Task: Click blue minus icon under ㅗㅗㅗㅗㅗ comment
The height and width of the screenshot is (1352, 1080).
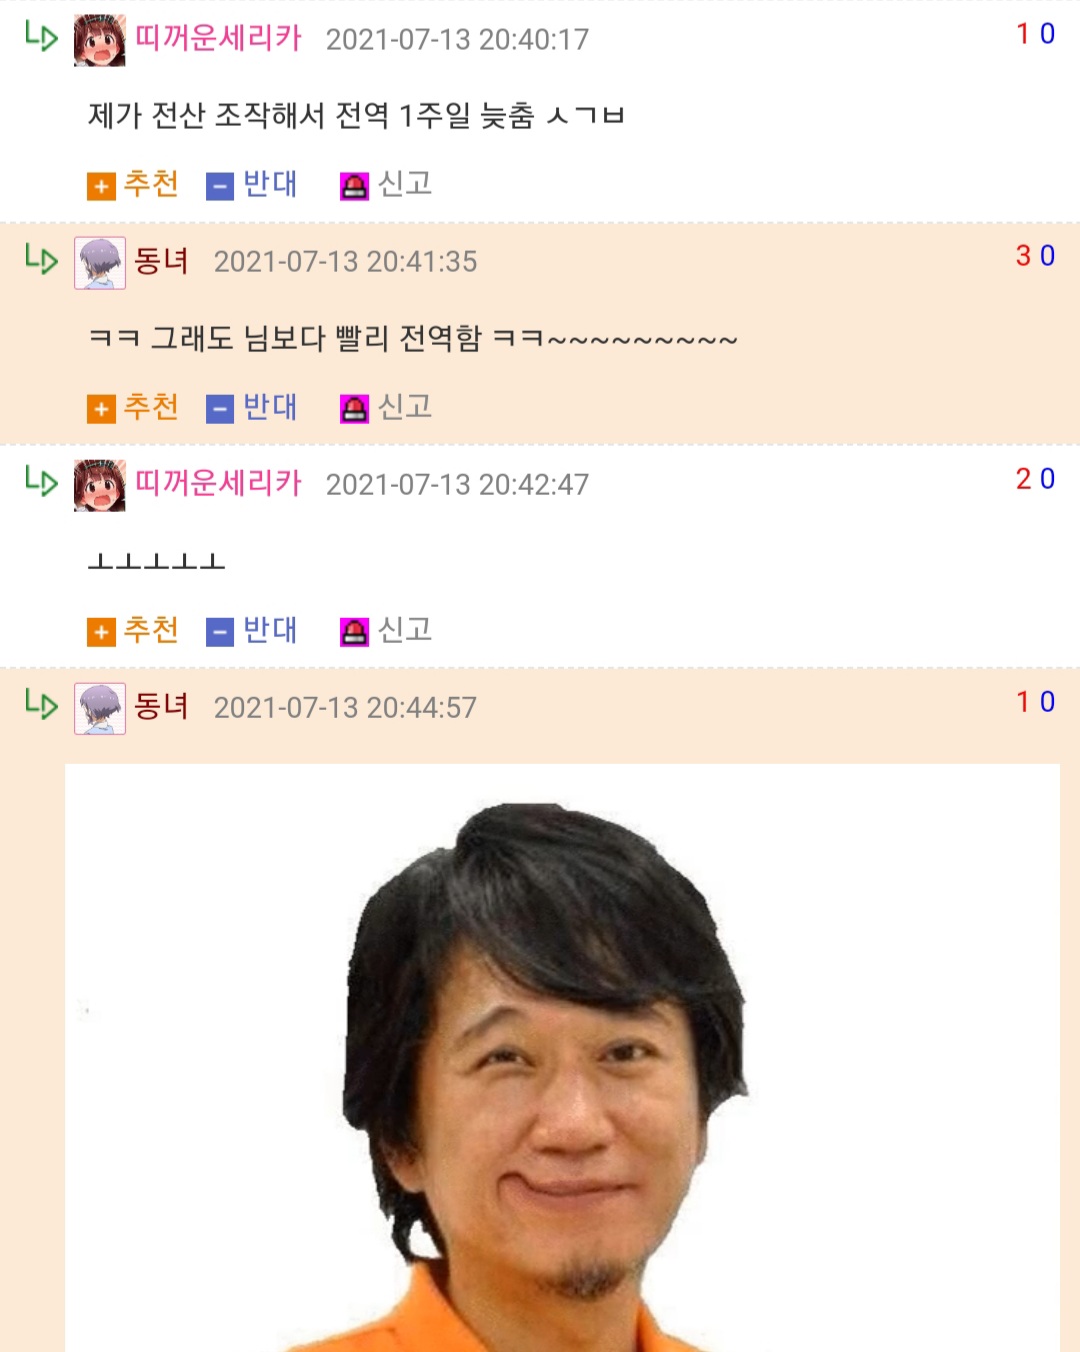Action: tap(220, 632)
